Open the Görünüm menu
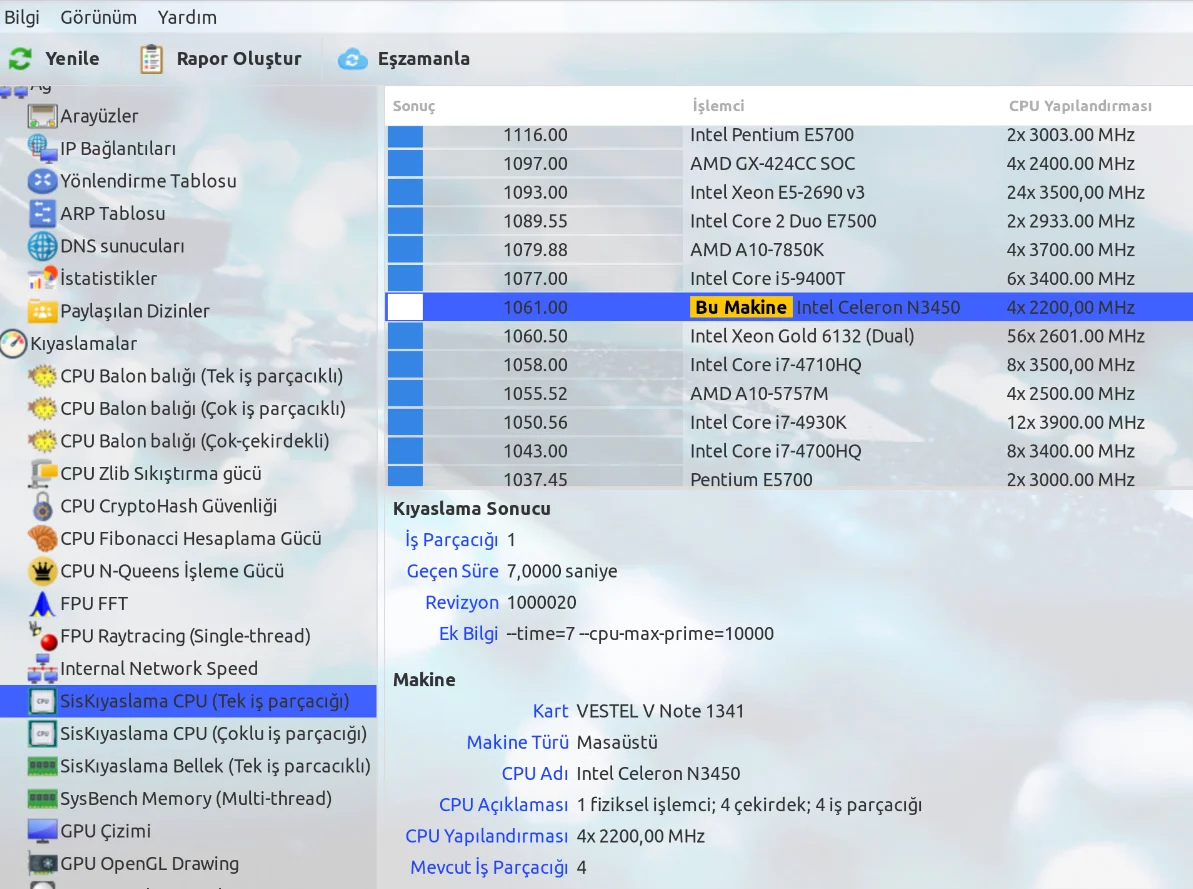The width and height of the screenshot is (1193, 889). pyautogui.click(x=99, y=17)
